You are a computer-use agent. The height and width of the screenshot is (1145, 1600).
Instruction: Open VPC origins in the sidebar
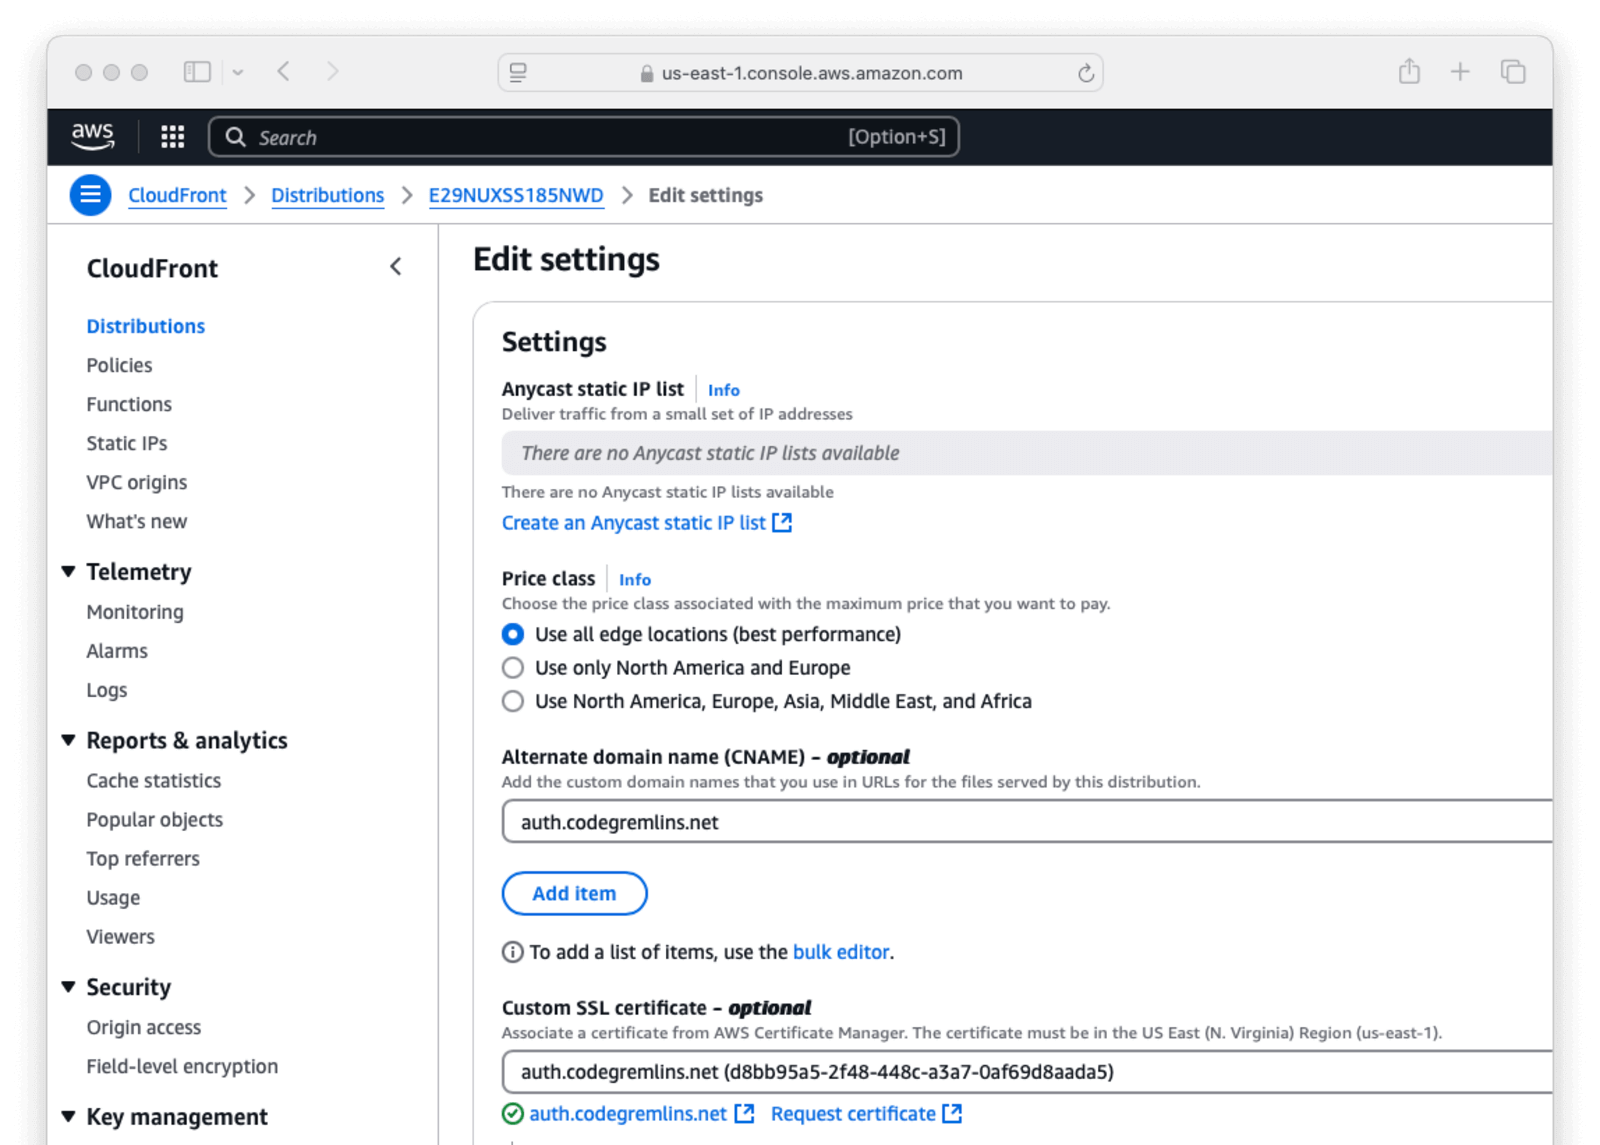137,482
